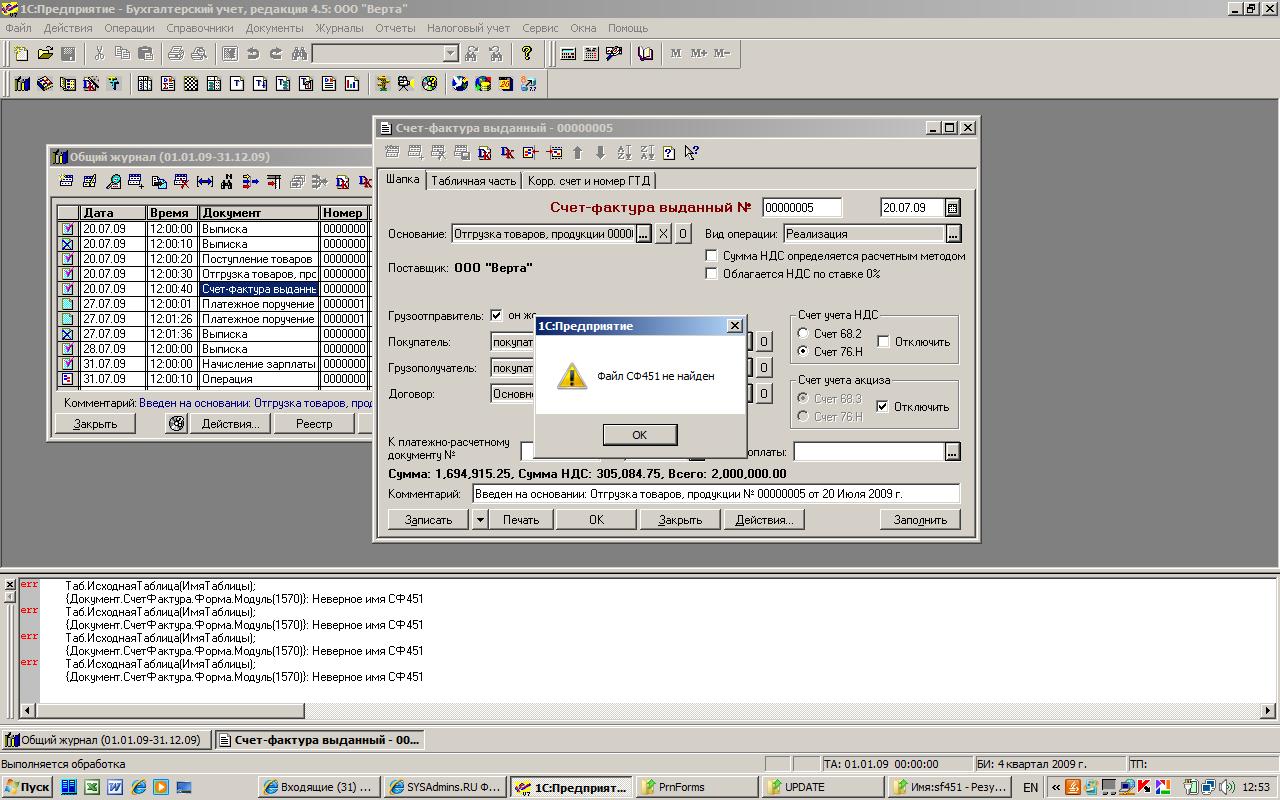Click the Paste clipboard toolbar icon
Image resolution: width=1280 pixels, height=800 pixels.
pos(145,54)
